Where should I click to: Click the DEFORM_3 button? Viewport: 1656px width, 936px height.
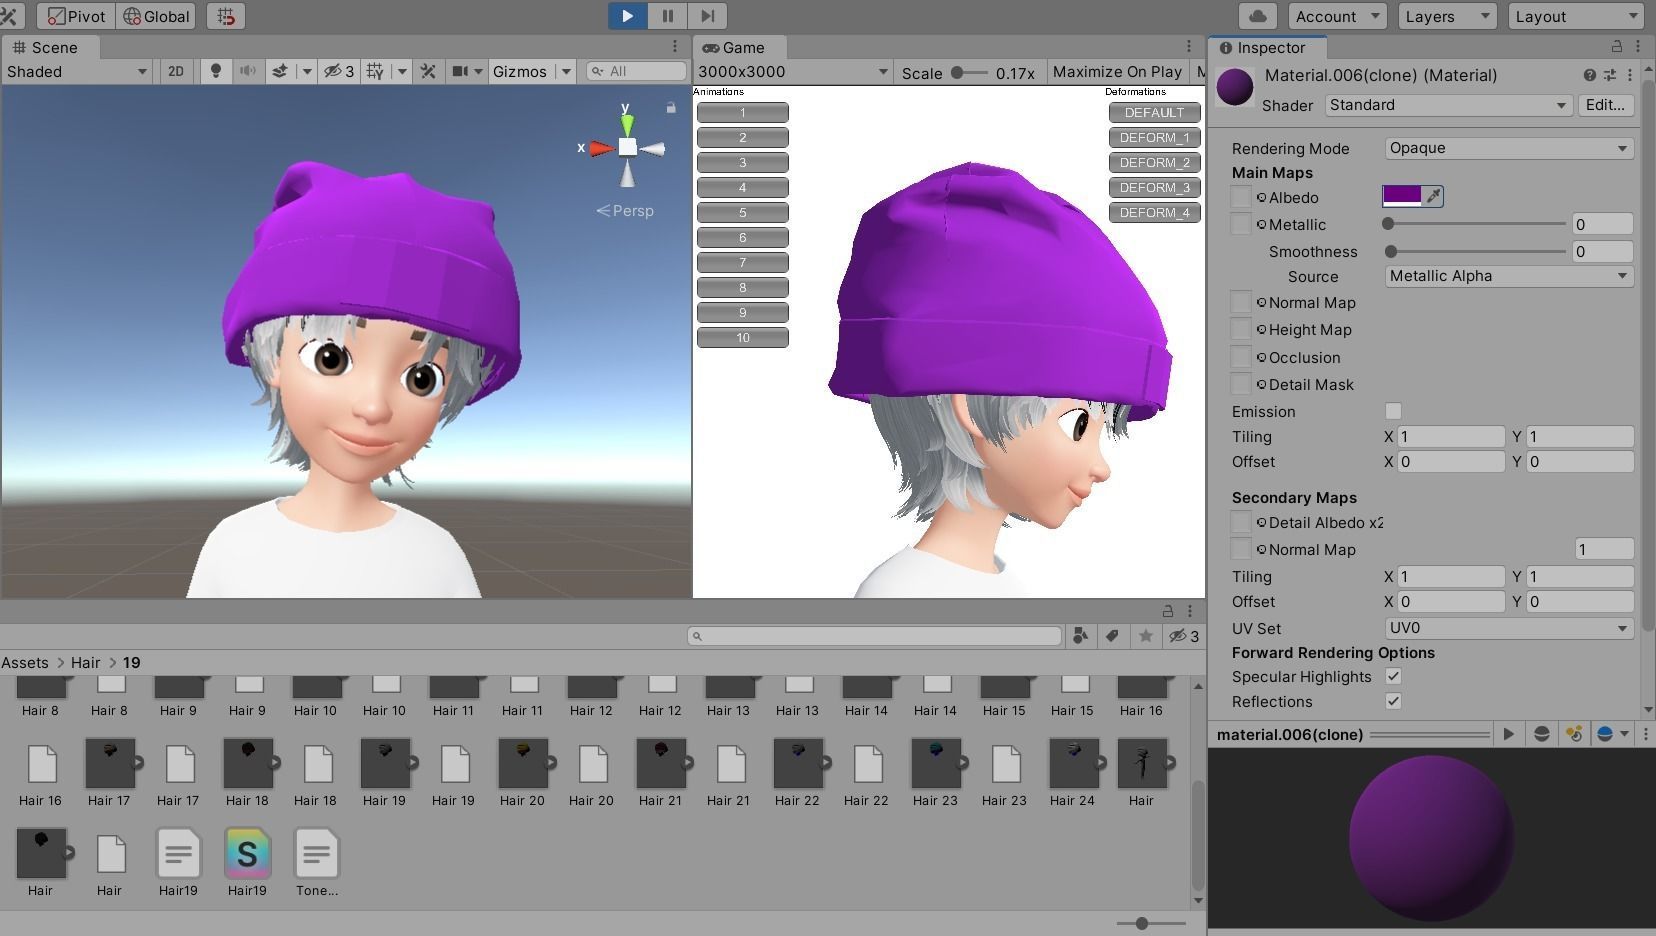click(1154, 188)
